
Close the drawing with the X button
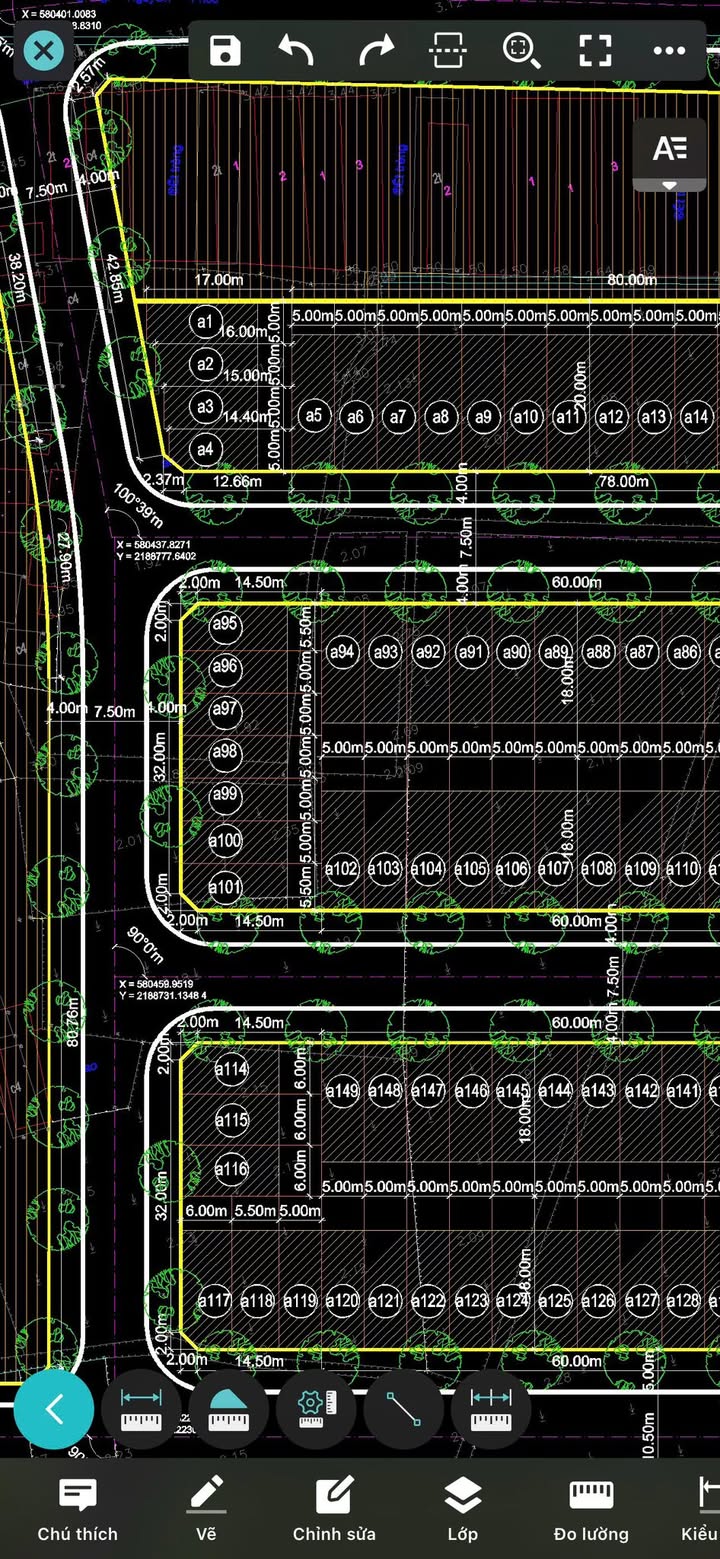(x=43, y=50)
